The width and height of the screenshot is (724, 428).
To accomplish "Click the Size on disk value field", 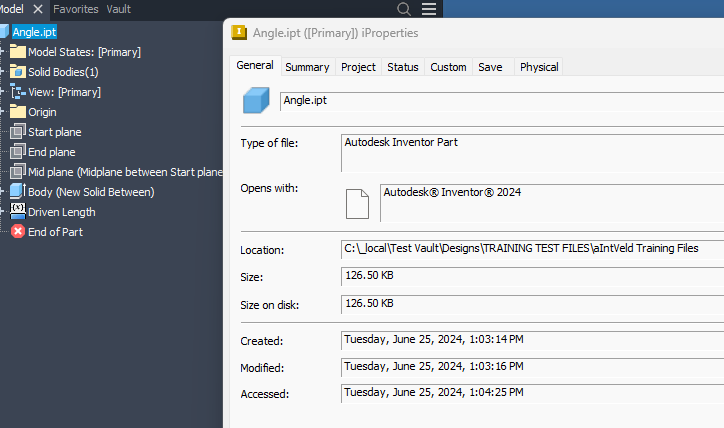I will coord(532,304).
